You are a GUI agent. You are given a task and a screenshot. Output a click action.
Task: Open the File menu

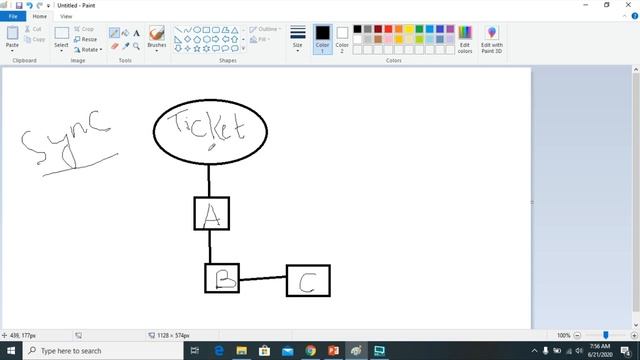click(x=13, y=16)
